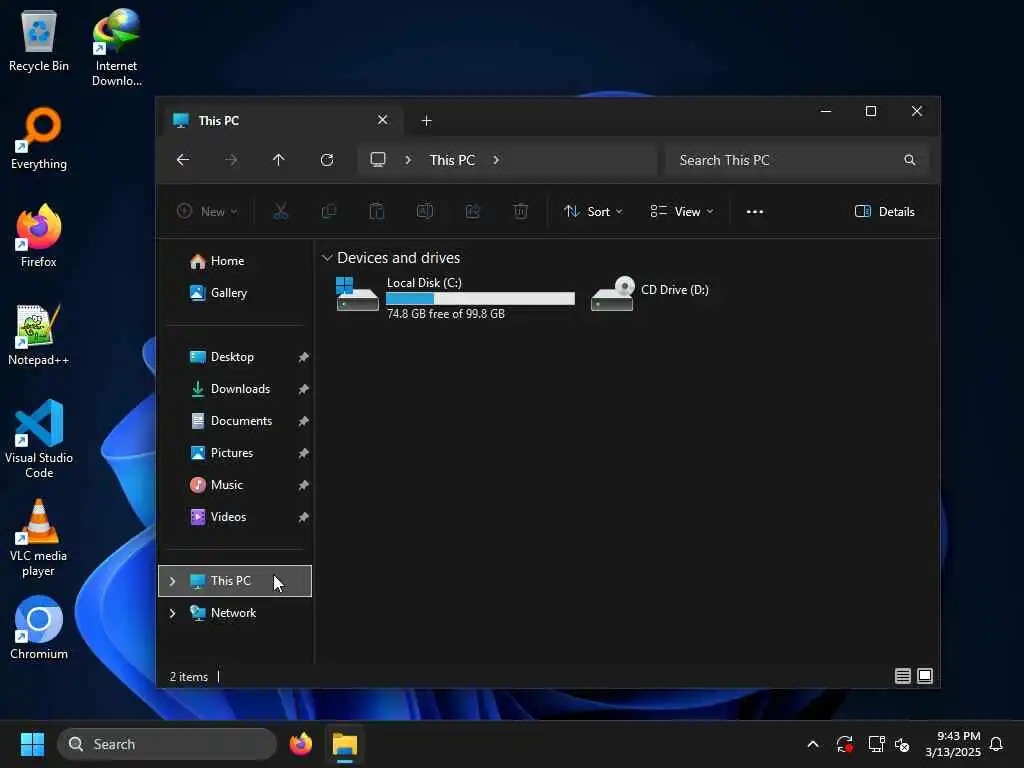Open Downloads folder in sidebar
Viewport: 1024px width, 768px height.
pos(235,389)
